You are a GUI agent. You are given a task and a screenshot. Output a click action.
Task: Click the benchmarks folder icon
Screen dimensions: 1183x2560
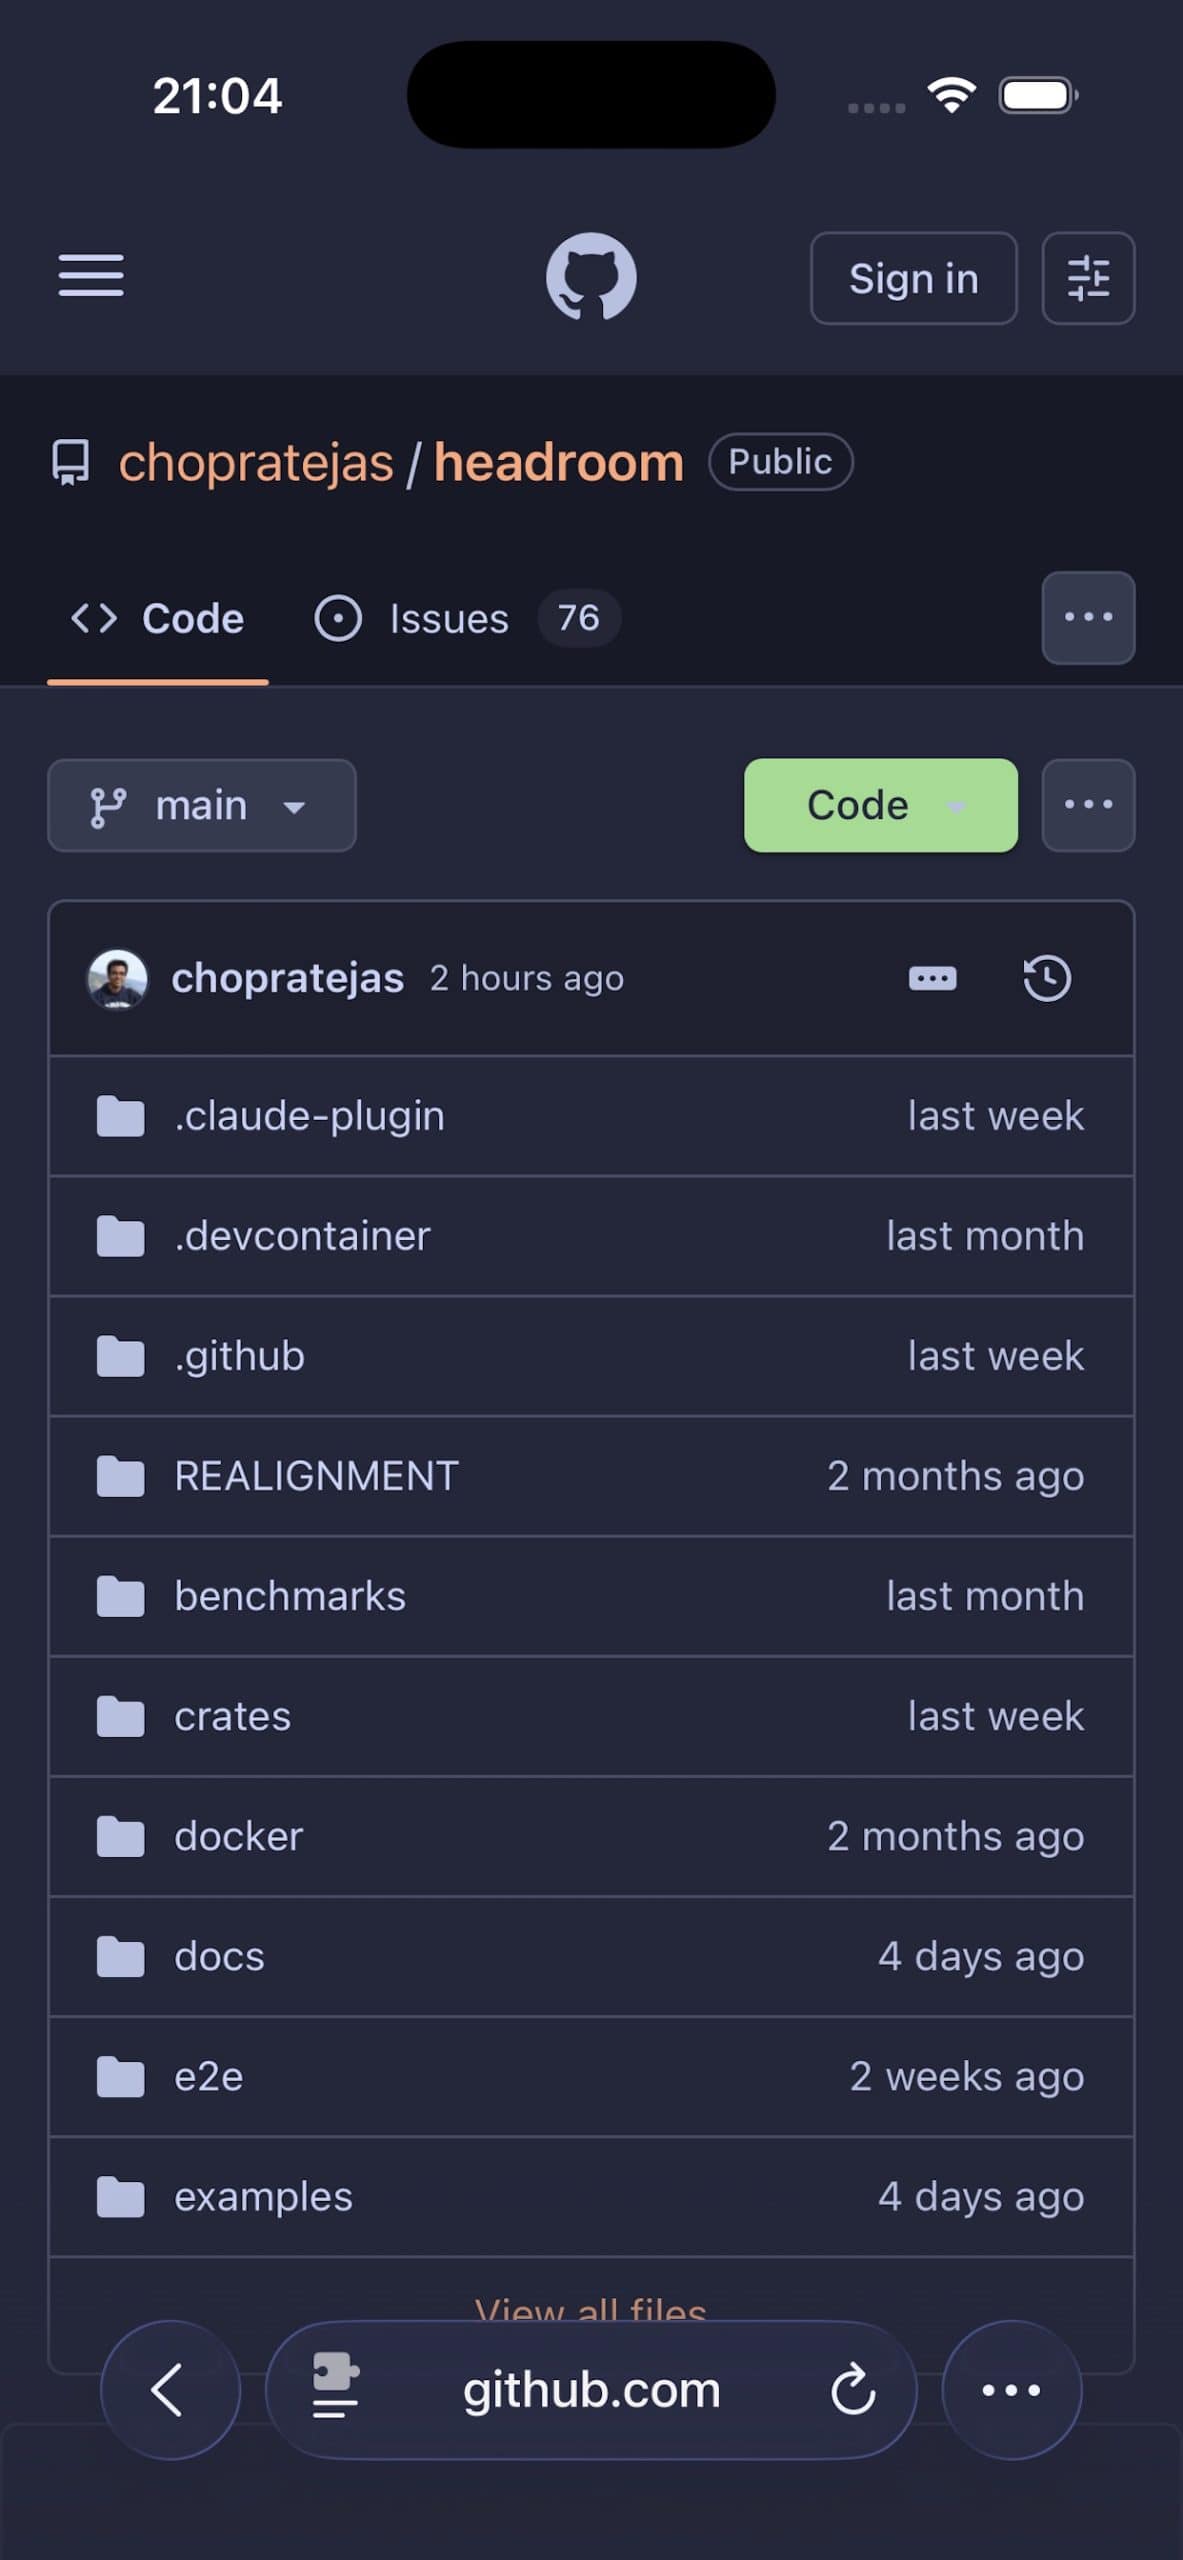click(x=121, y=1596)
